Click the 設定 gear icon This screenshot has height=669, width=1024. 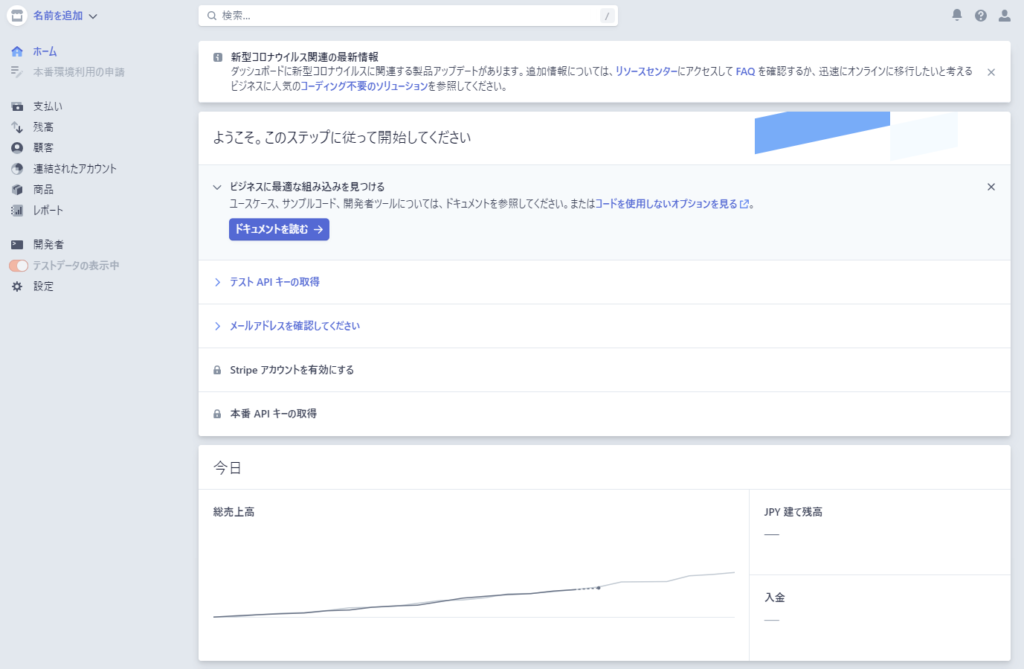(x=17, y=286)
